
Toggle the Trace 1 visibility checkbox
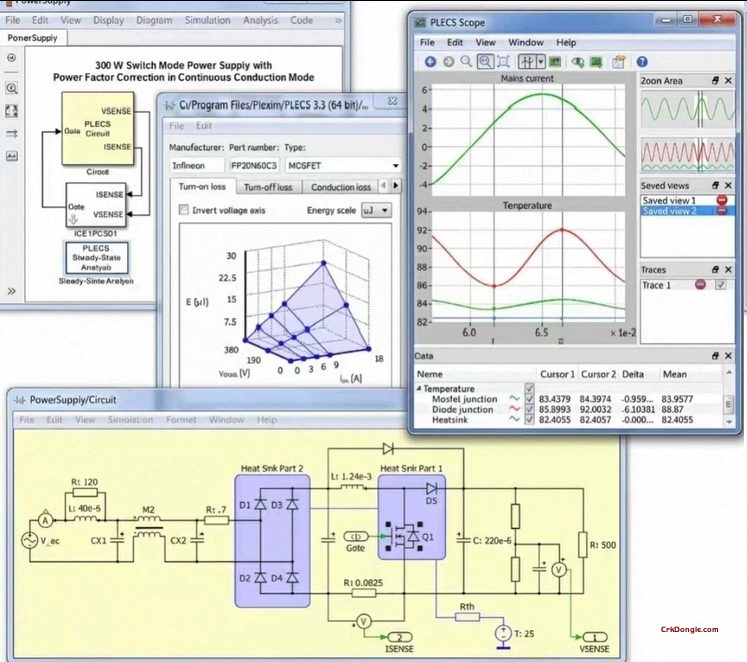[x=721, y=284]
